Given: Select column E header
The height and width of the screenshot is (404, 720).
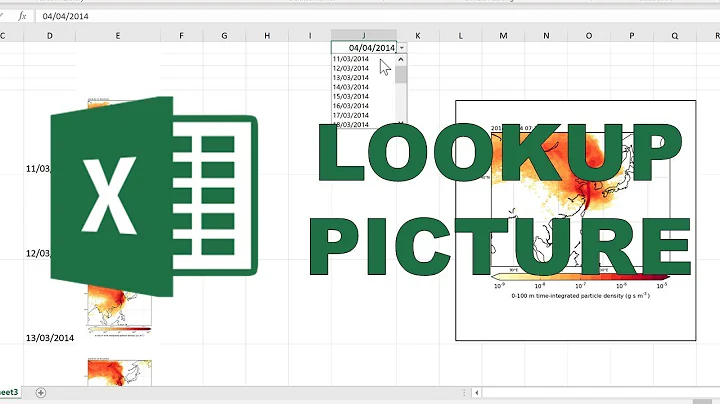Looking at the screenshot, I should pos(118,35).
